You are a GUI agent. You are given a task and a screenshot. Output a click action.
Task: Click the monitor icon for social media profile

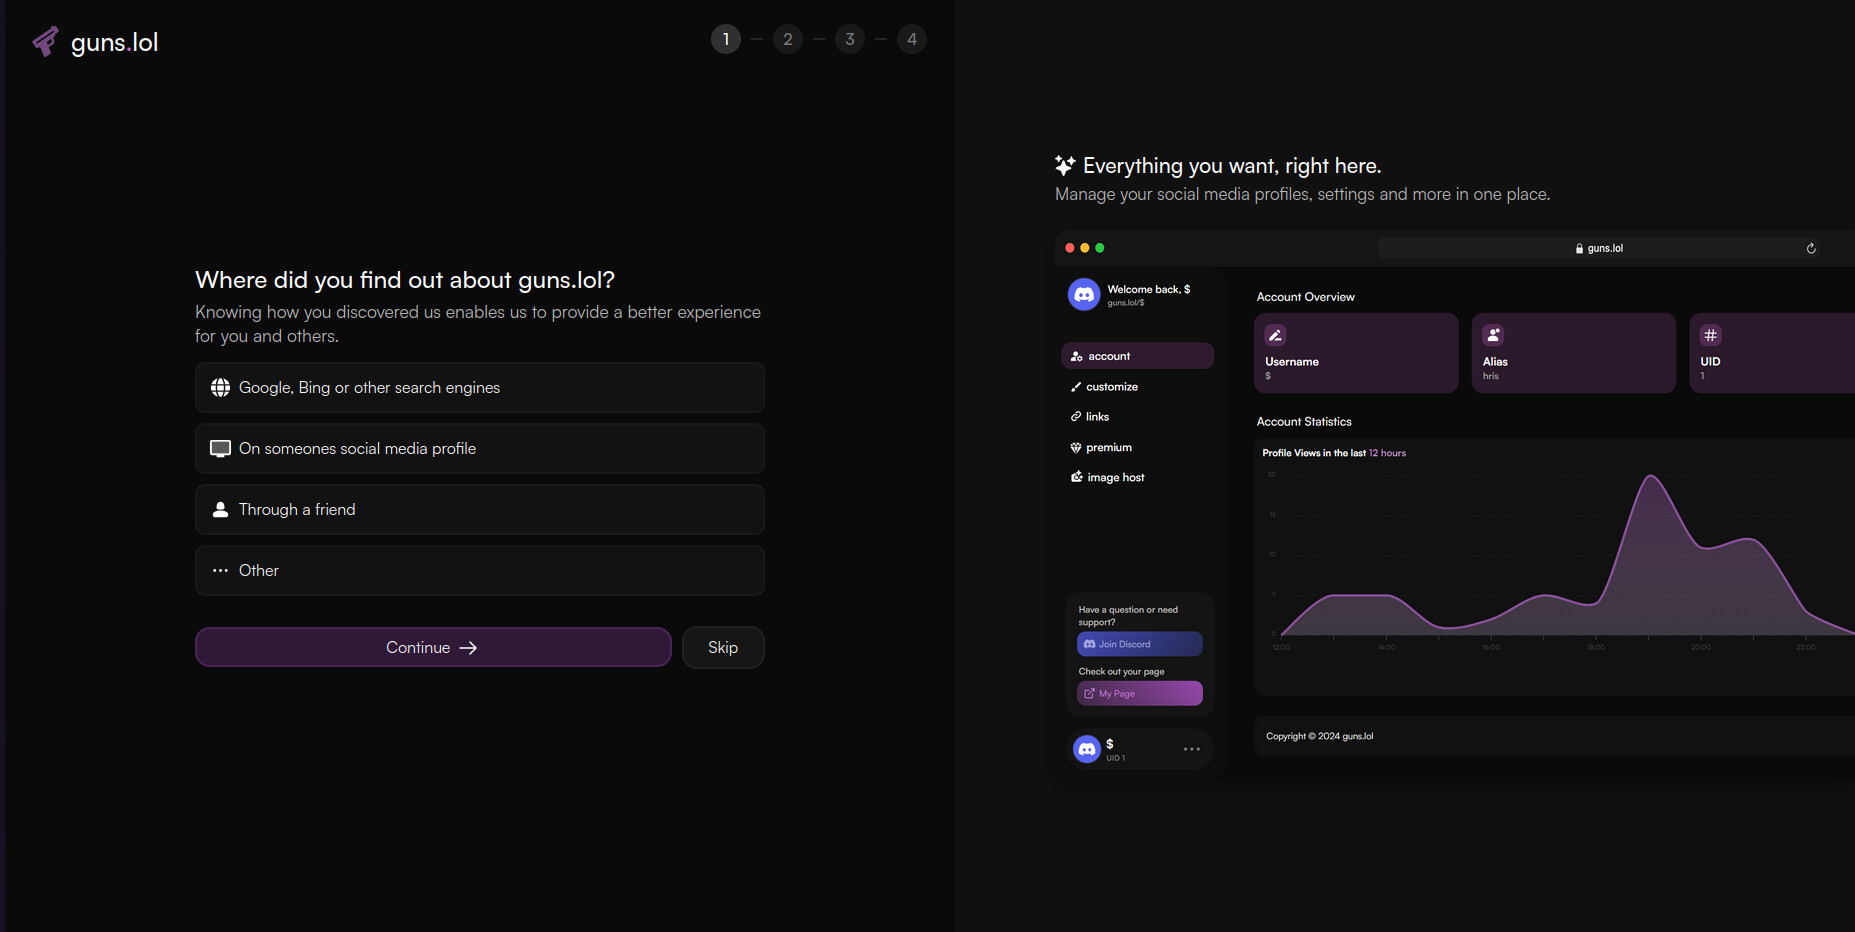click(220, 449)
